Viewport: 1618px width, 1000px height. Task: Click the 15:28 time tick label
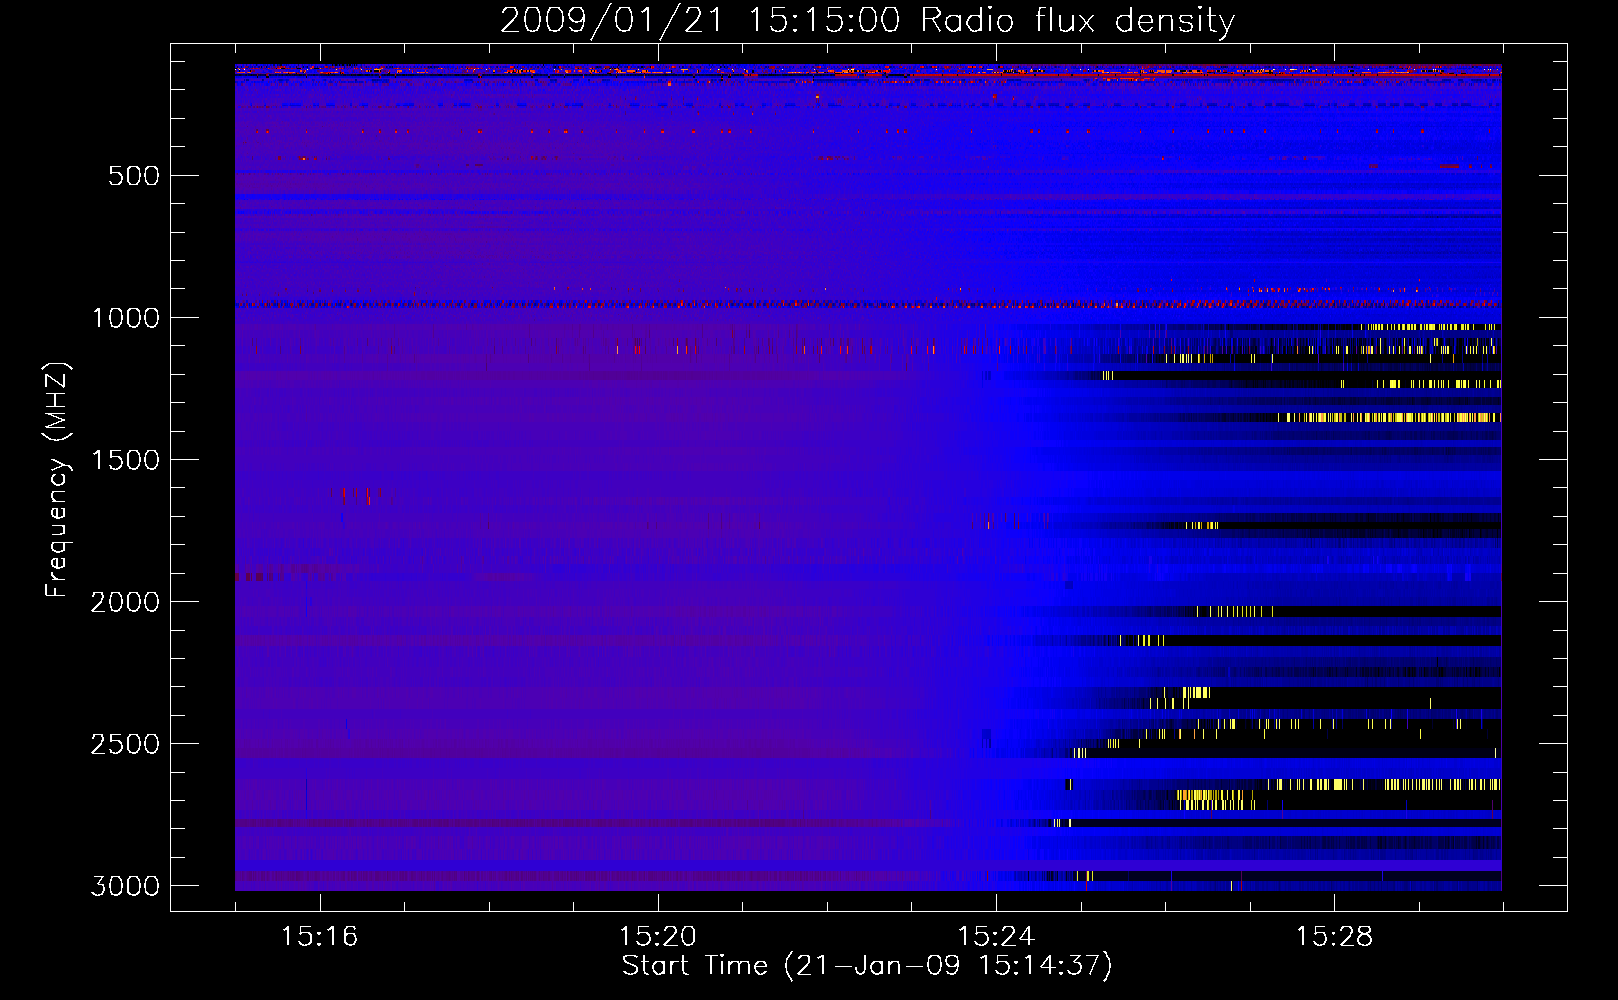[1334, 937]
